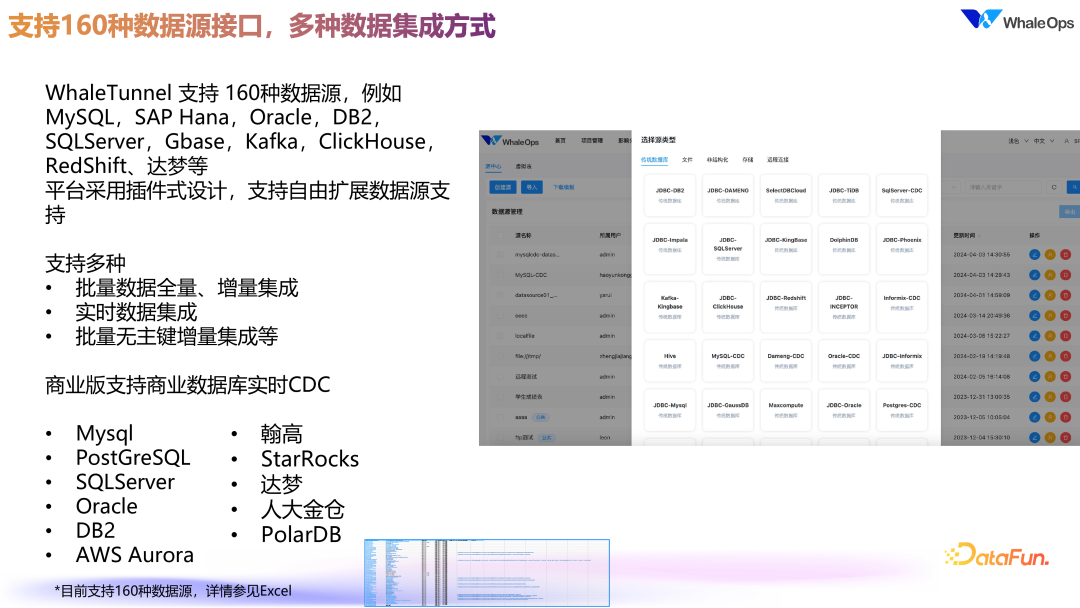The width and height of the screenshot is (1080, 608).
Task: Click orange authorize icon for 2023-12-05 row
Action: (1050, 417)
